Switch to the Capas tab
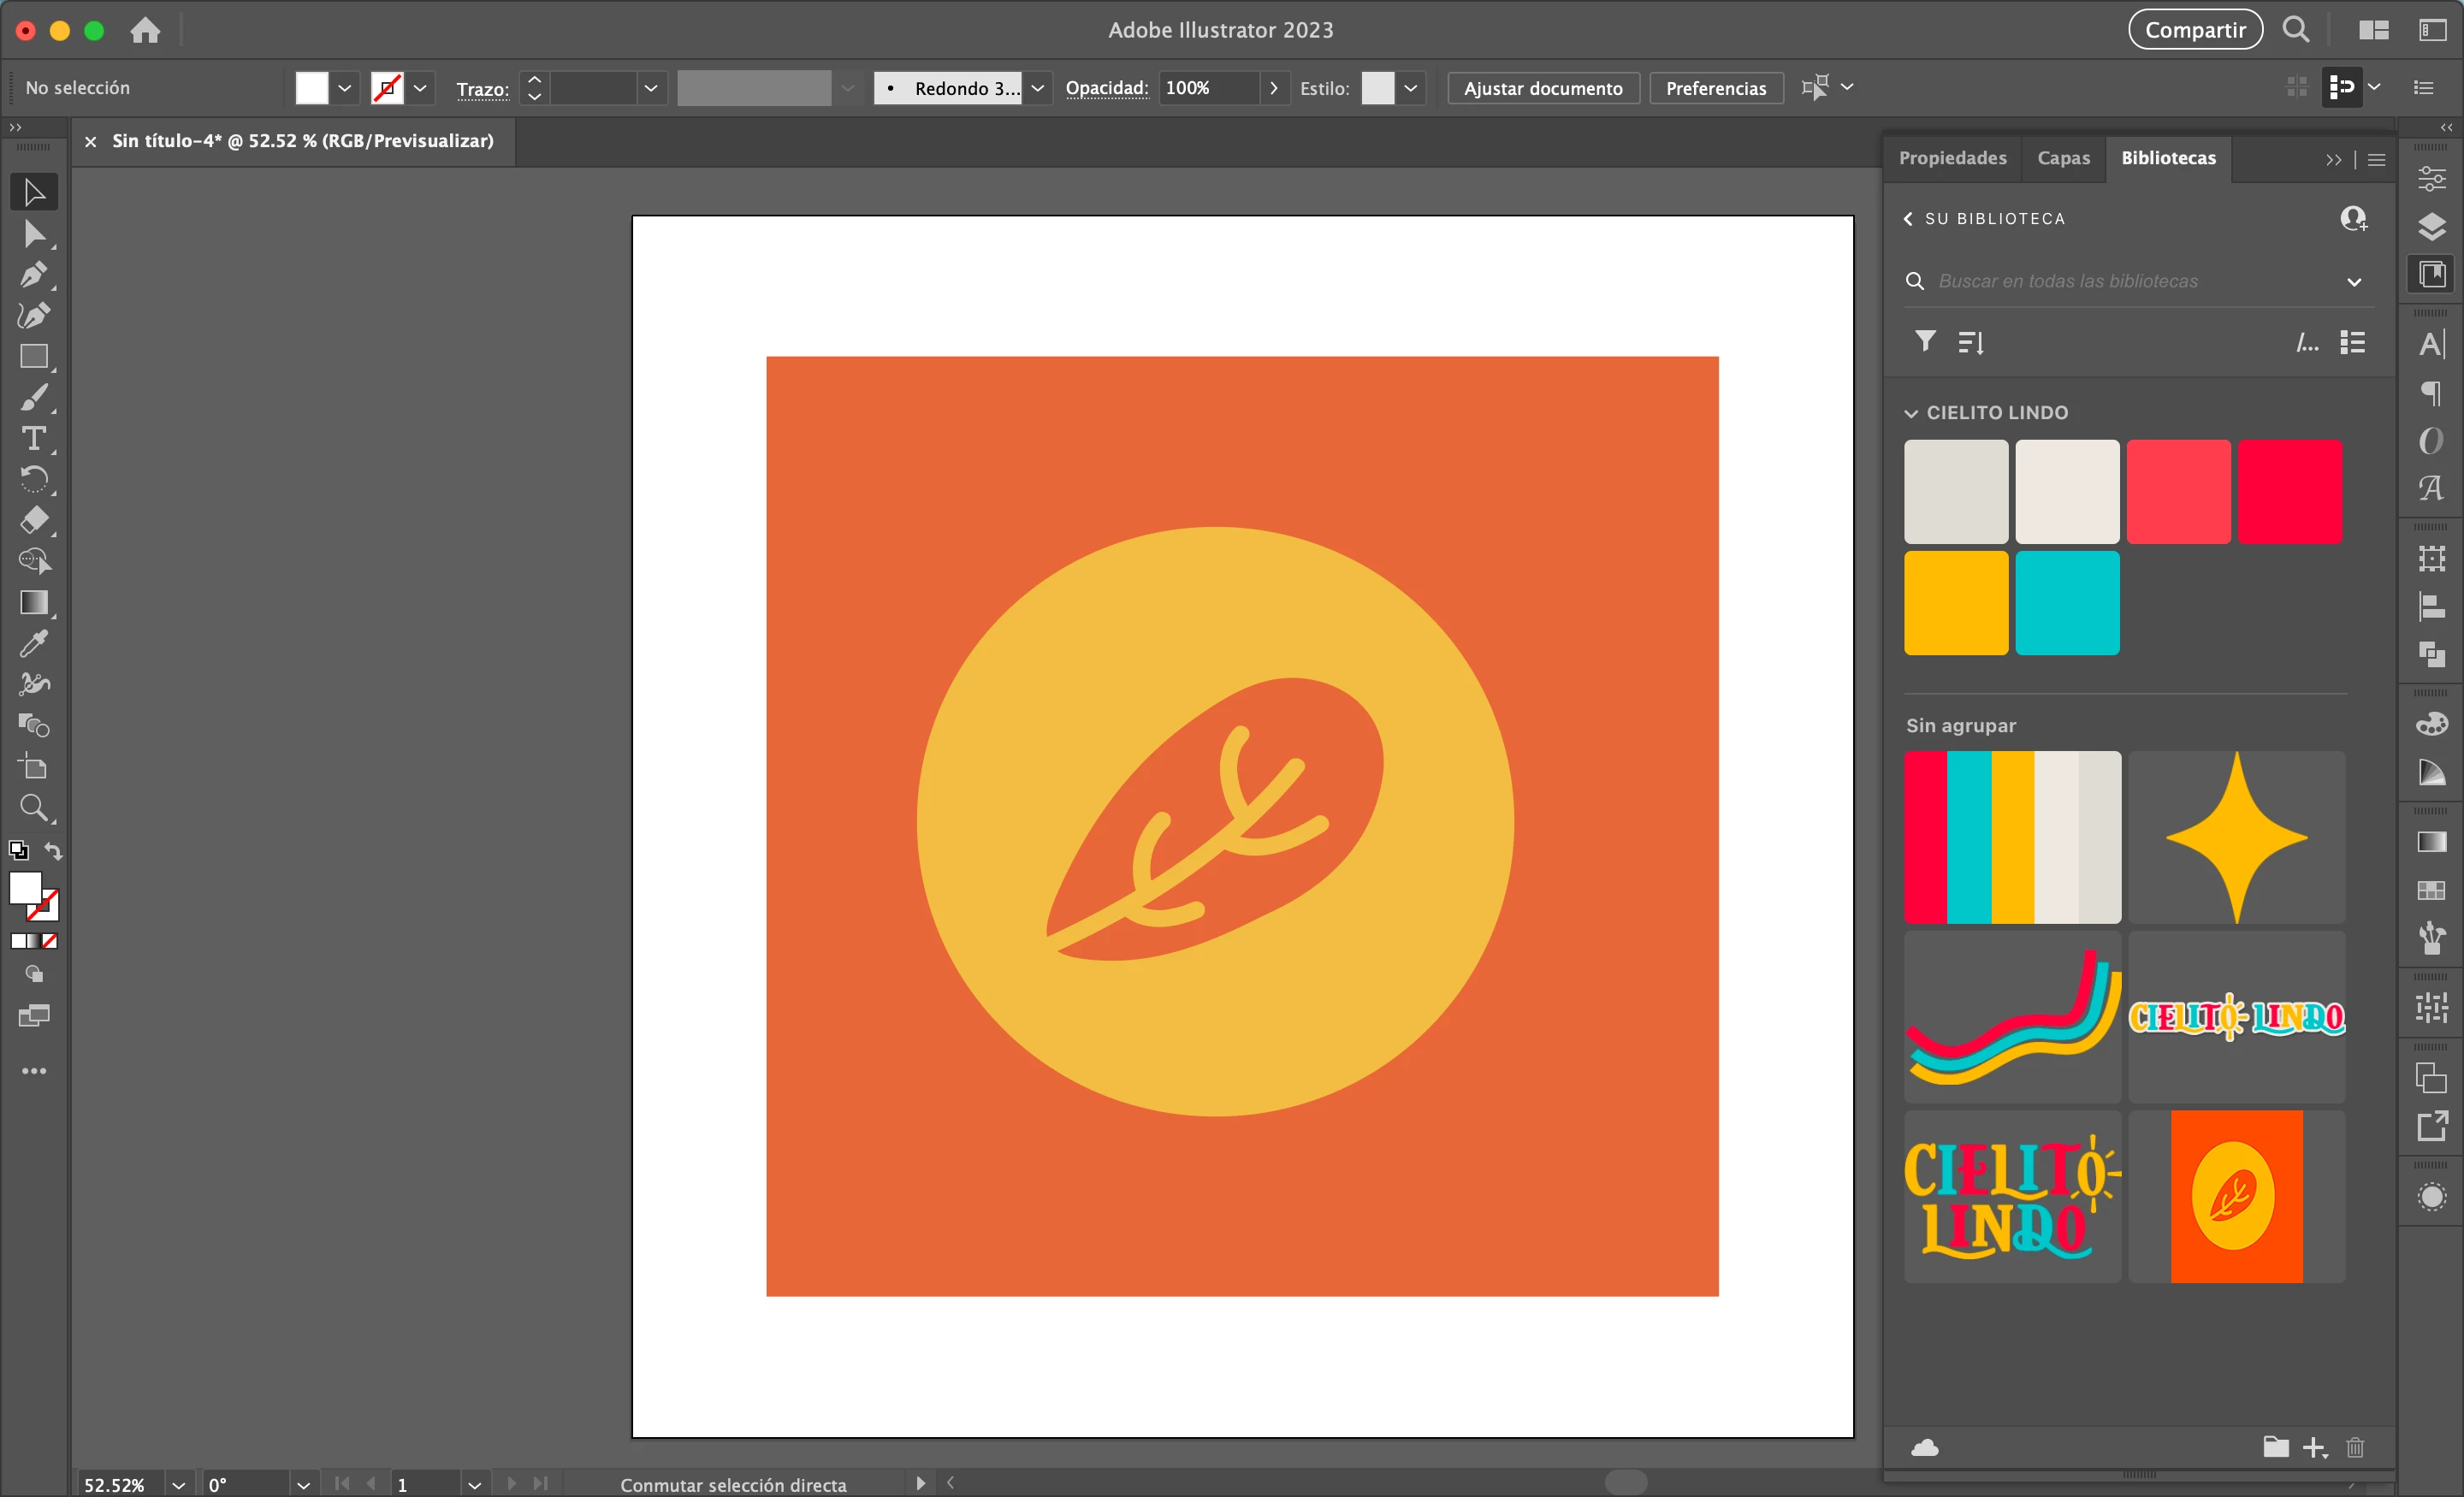Screen dimensions: 2464x1497 point(2063,158)
